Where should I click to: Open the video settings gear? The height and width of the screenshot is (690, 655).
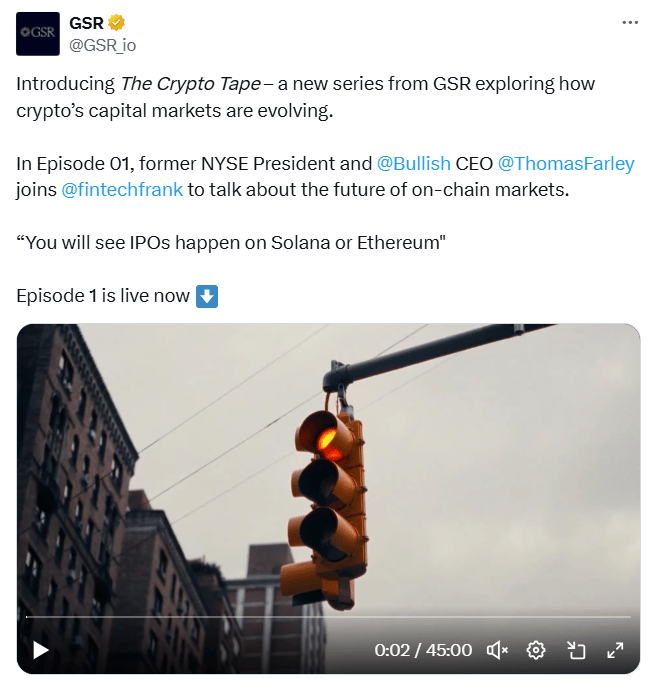point(536,650)
